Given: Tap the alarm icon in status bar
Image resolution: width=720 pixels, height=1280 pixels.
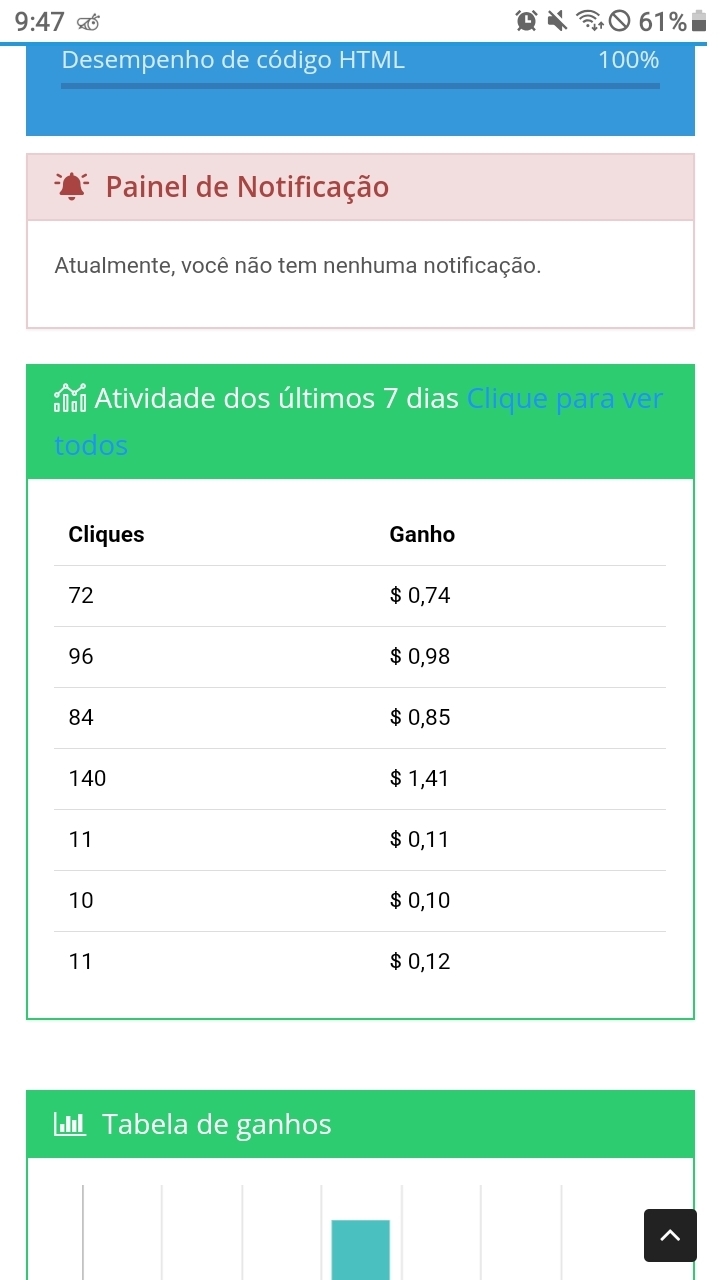Looking at the screenshot, I should (x=527, y=21).
